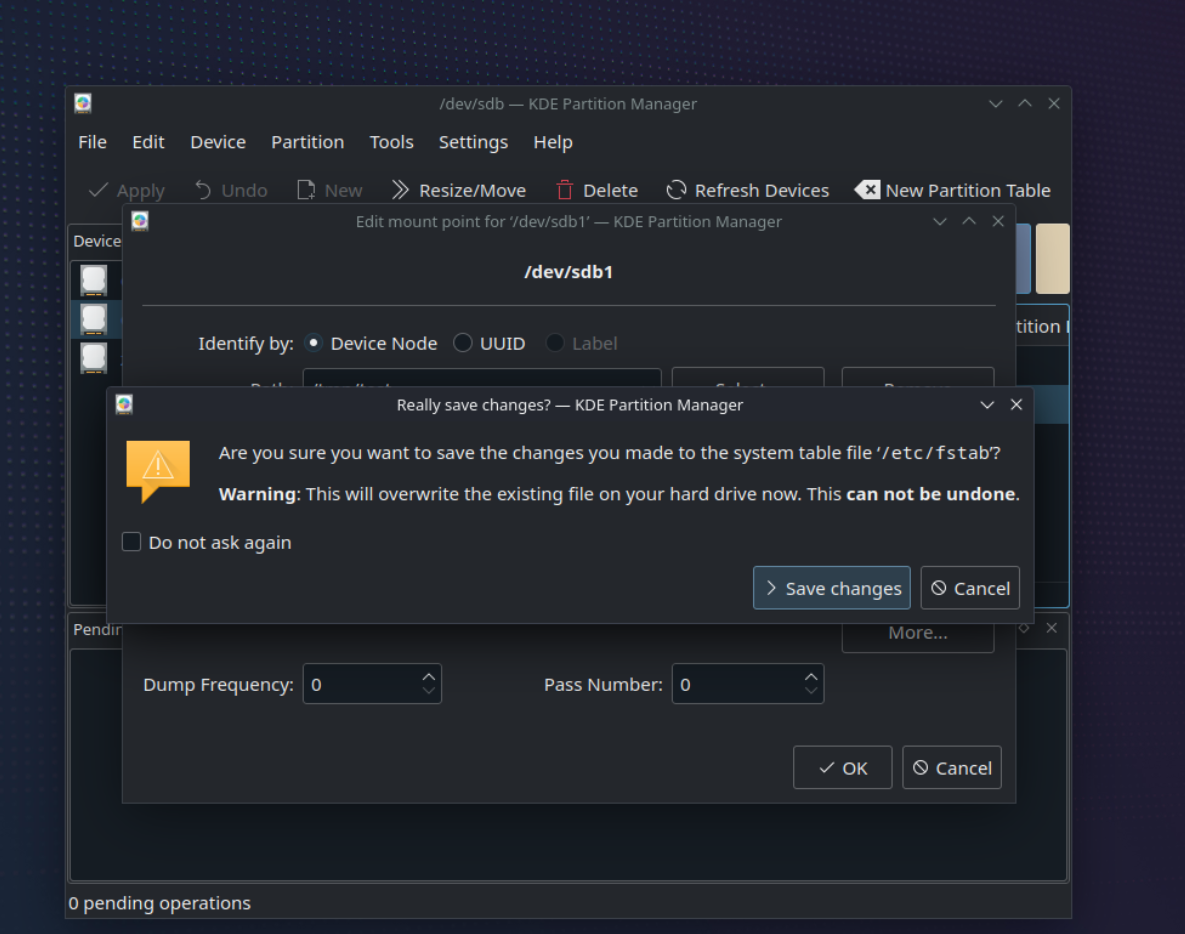Choose UUID as identify method

coord(463,343)
